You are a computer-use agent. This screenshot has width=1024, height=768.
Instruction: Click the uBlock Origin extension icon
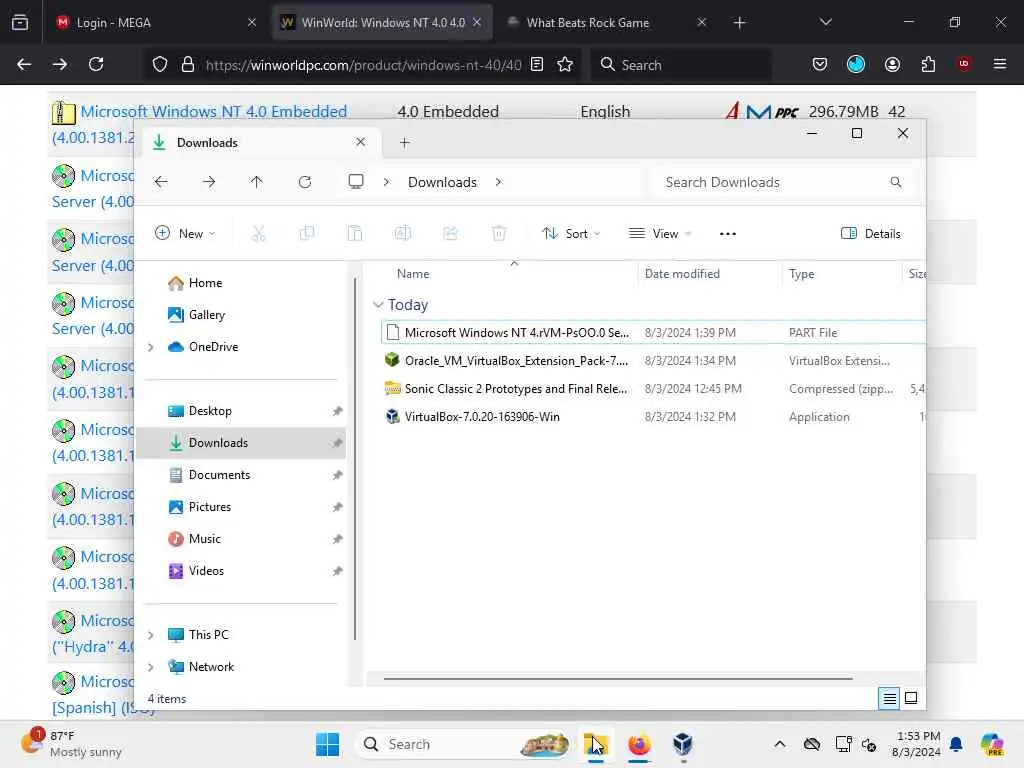tap(964, 64)
